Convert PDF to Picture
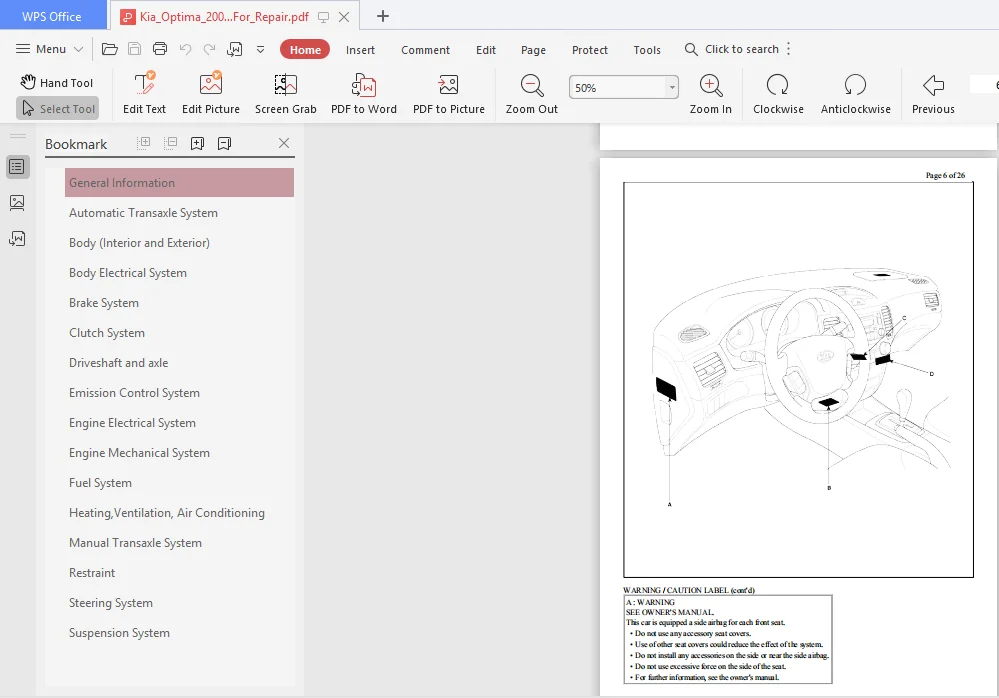 pos(449,93)
